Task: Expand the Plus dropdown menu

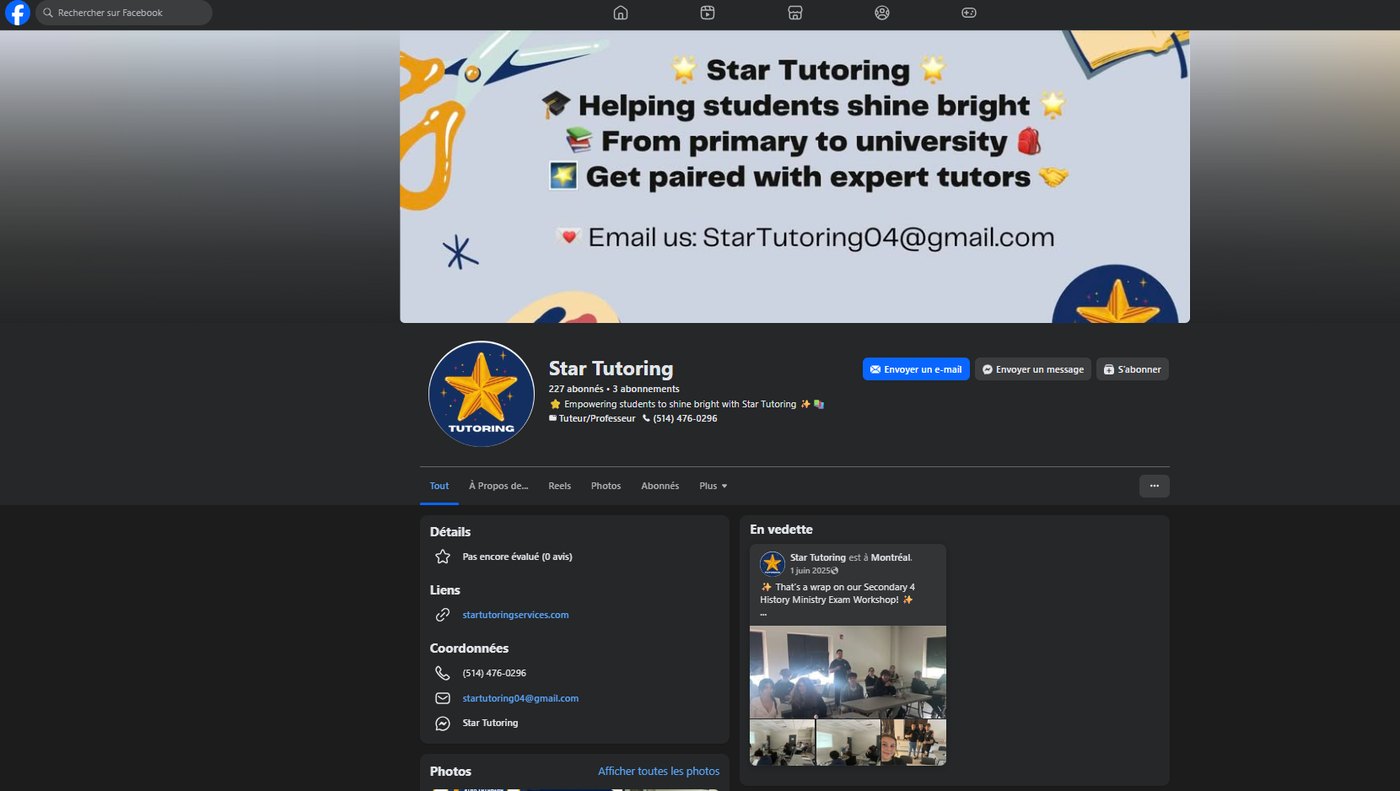Action: [x=713, y=486]
